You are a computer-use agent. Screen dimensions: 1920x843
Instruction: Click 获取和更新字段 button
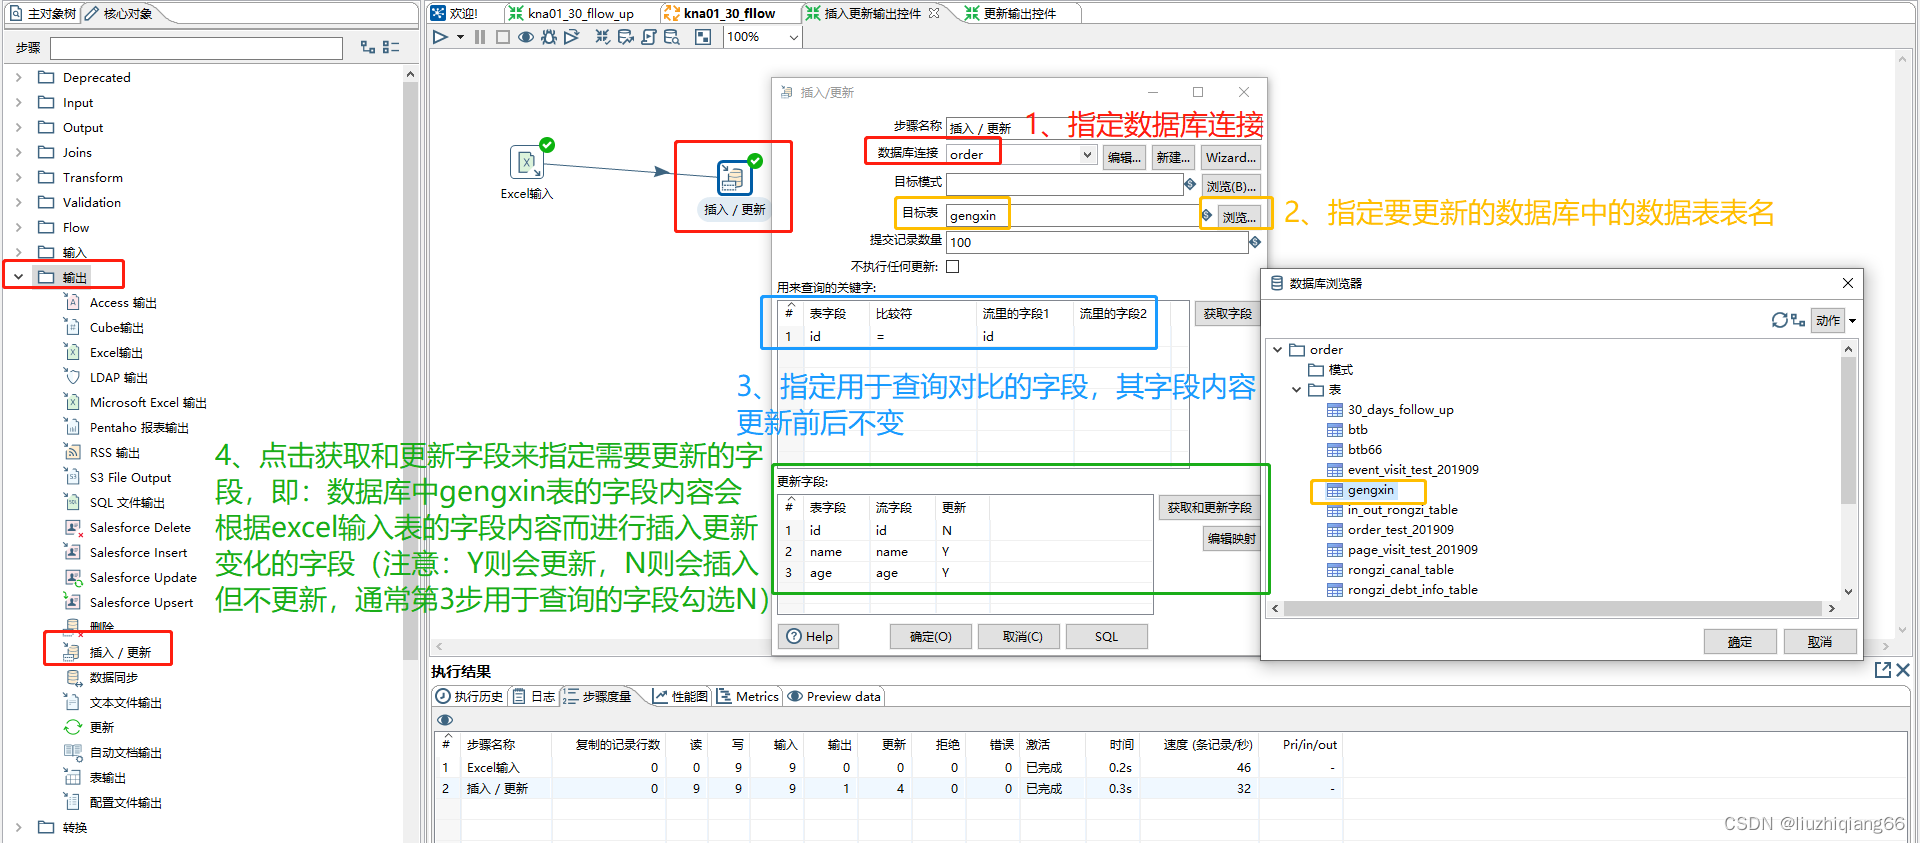tap(1209, 507)
